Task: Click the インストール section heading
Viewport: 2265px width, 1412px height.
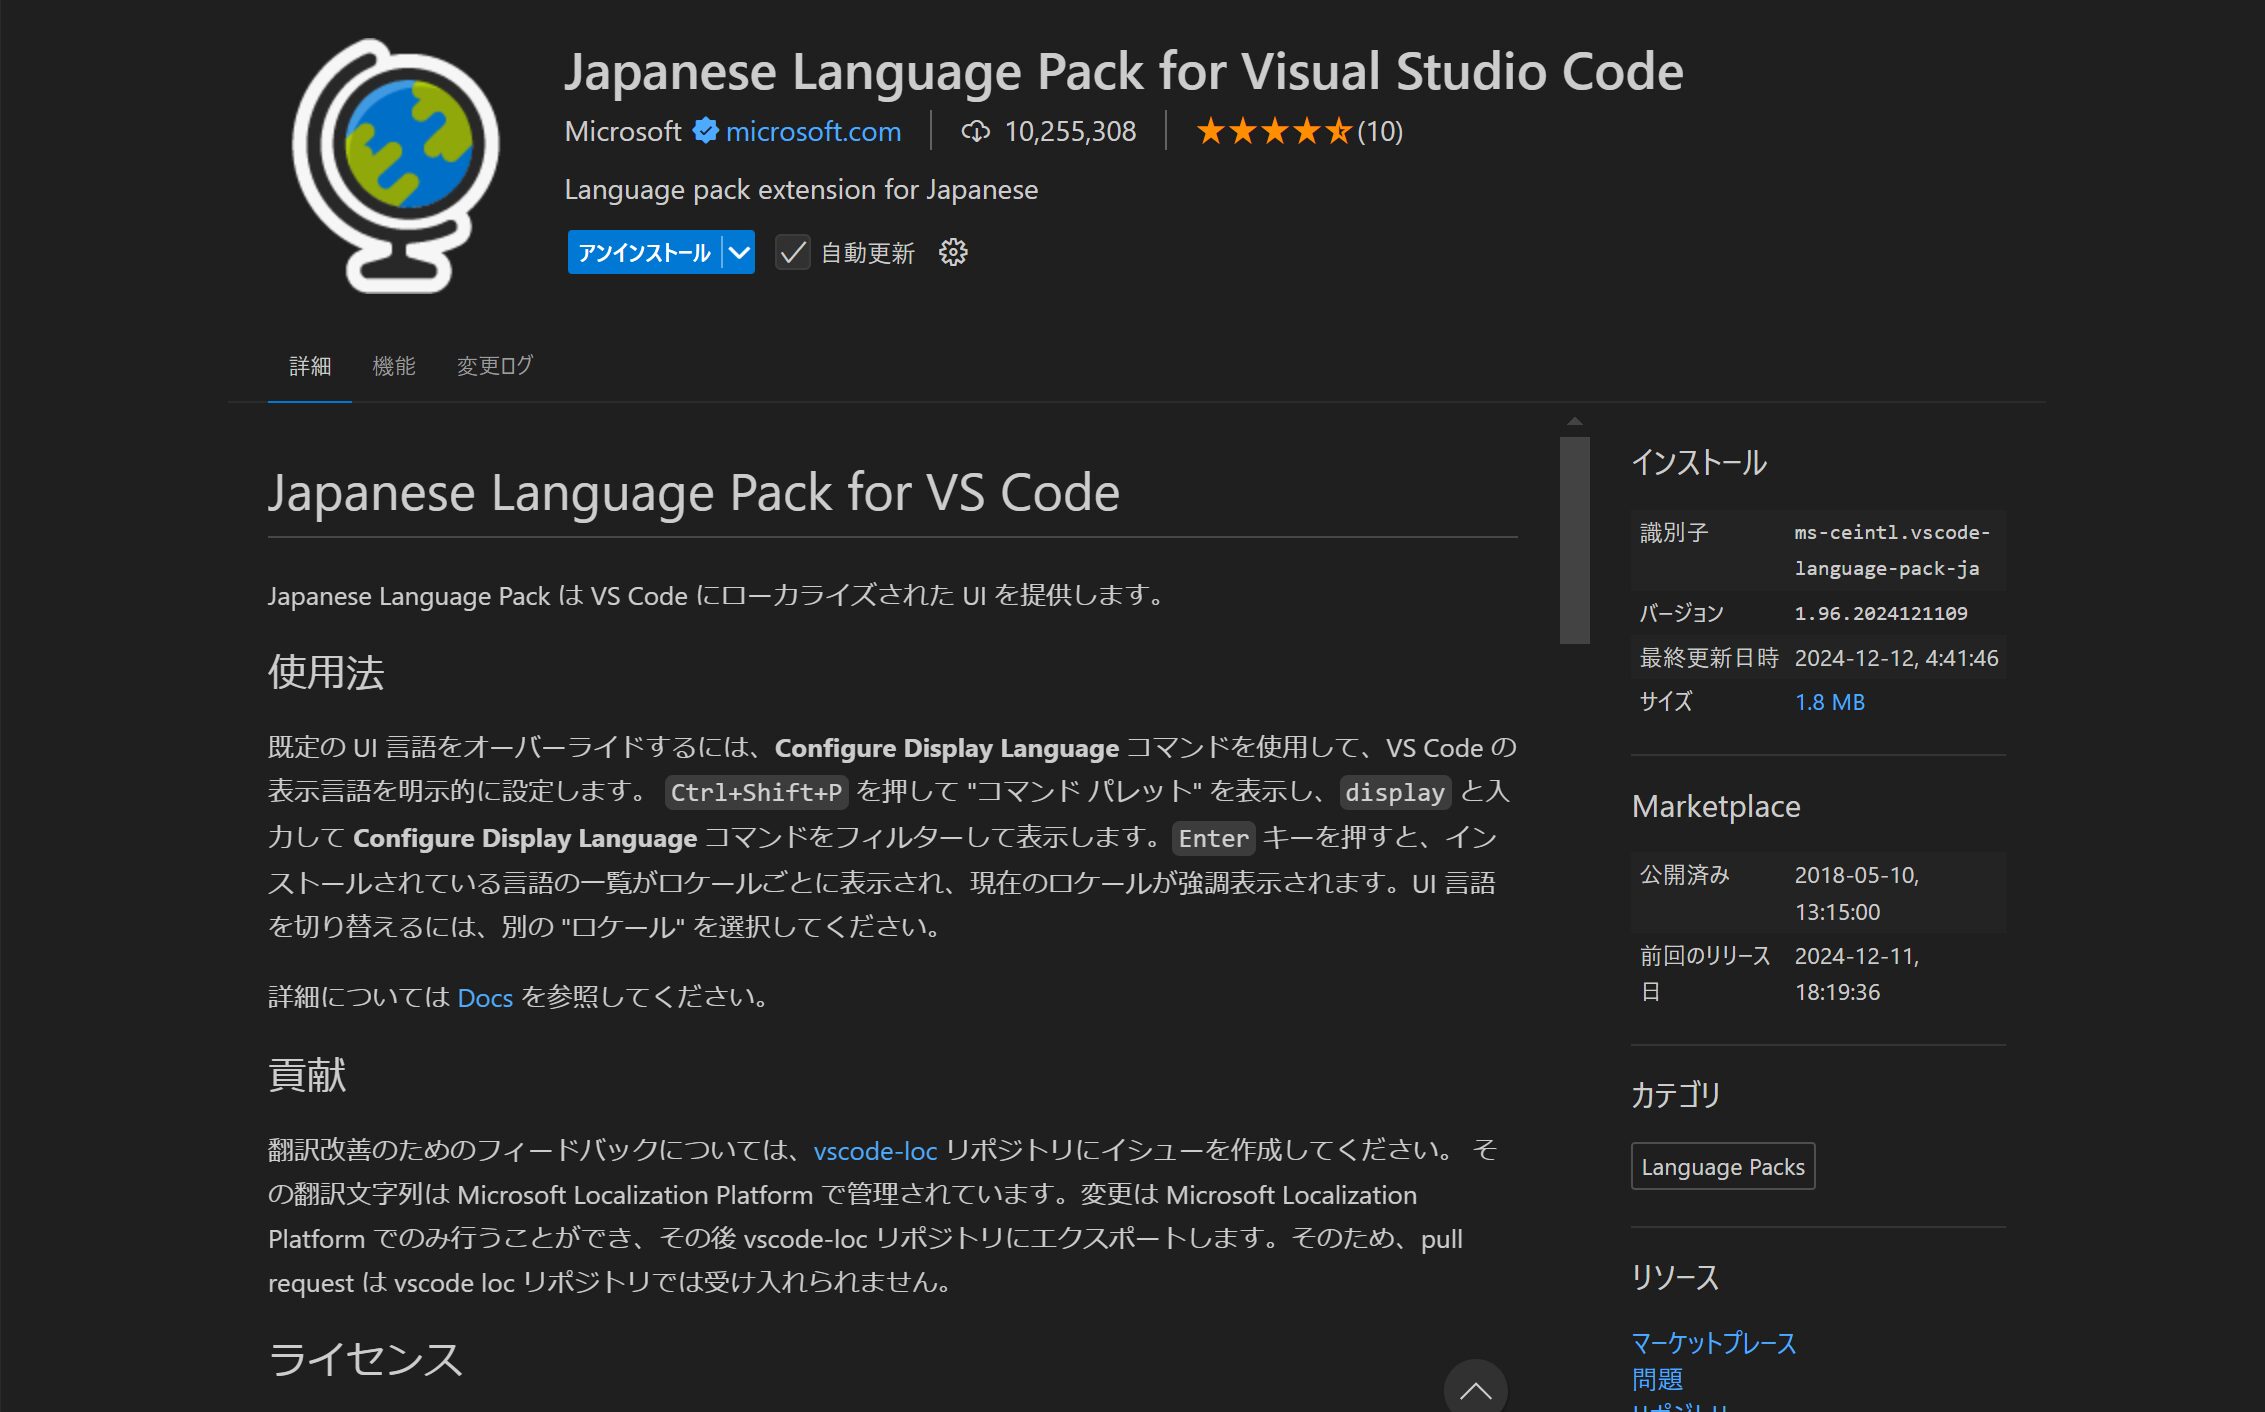Action: tap(1699, 462)
